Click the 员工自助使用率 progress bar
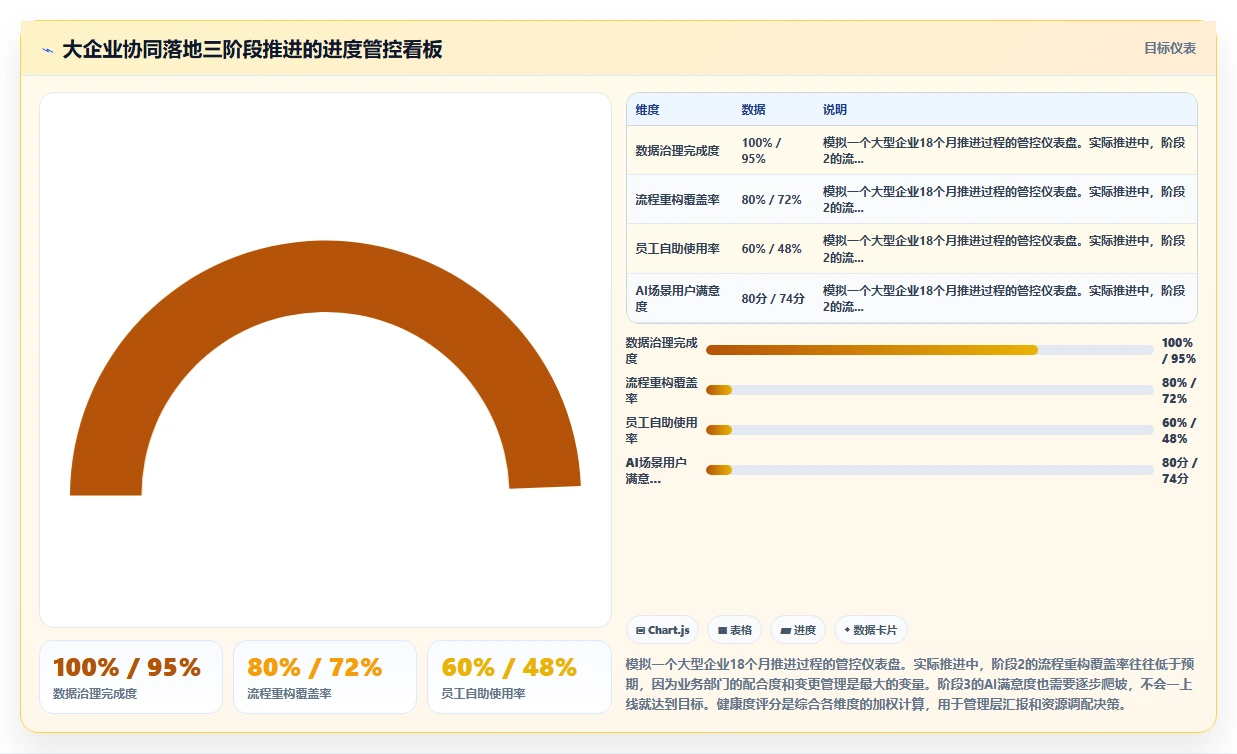This screenshot has width=1237, height=754. point(930,430)
